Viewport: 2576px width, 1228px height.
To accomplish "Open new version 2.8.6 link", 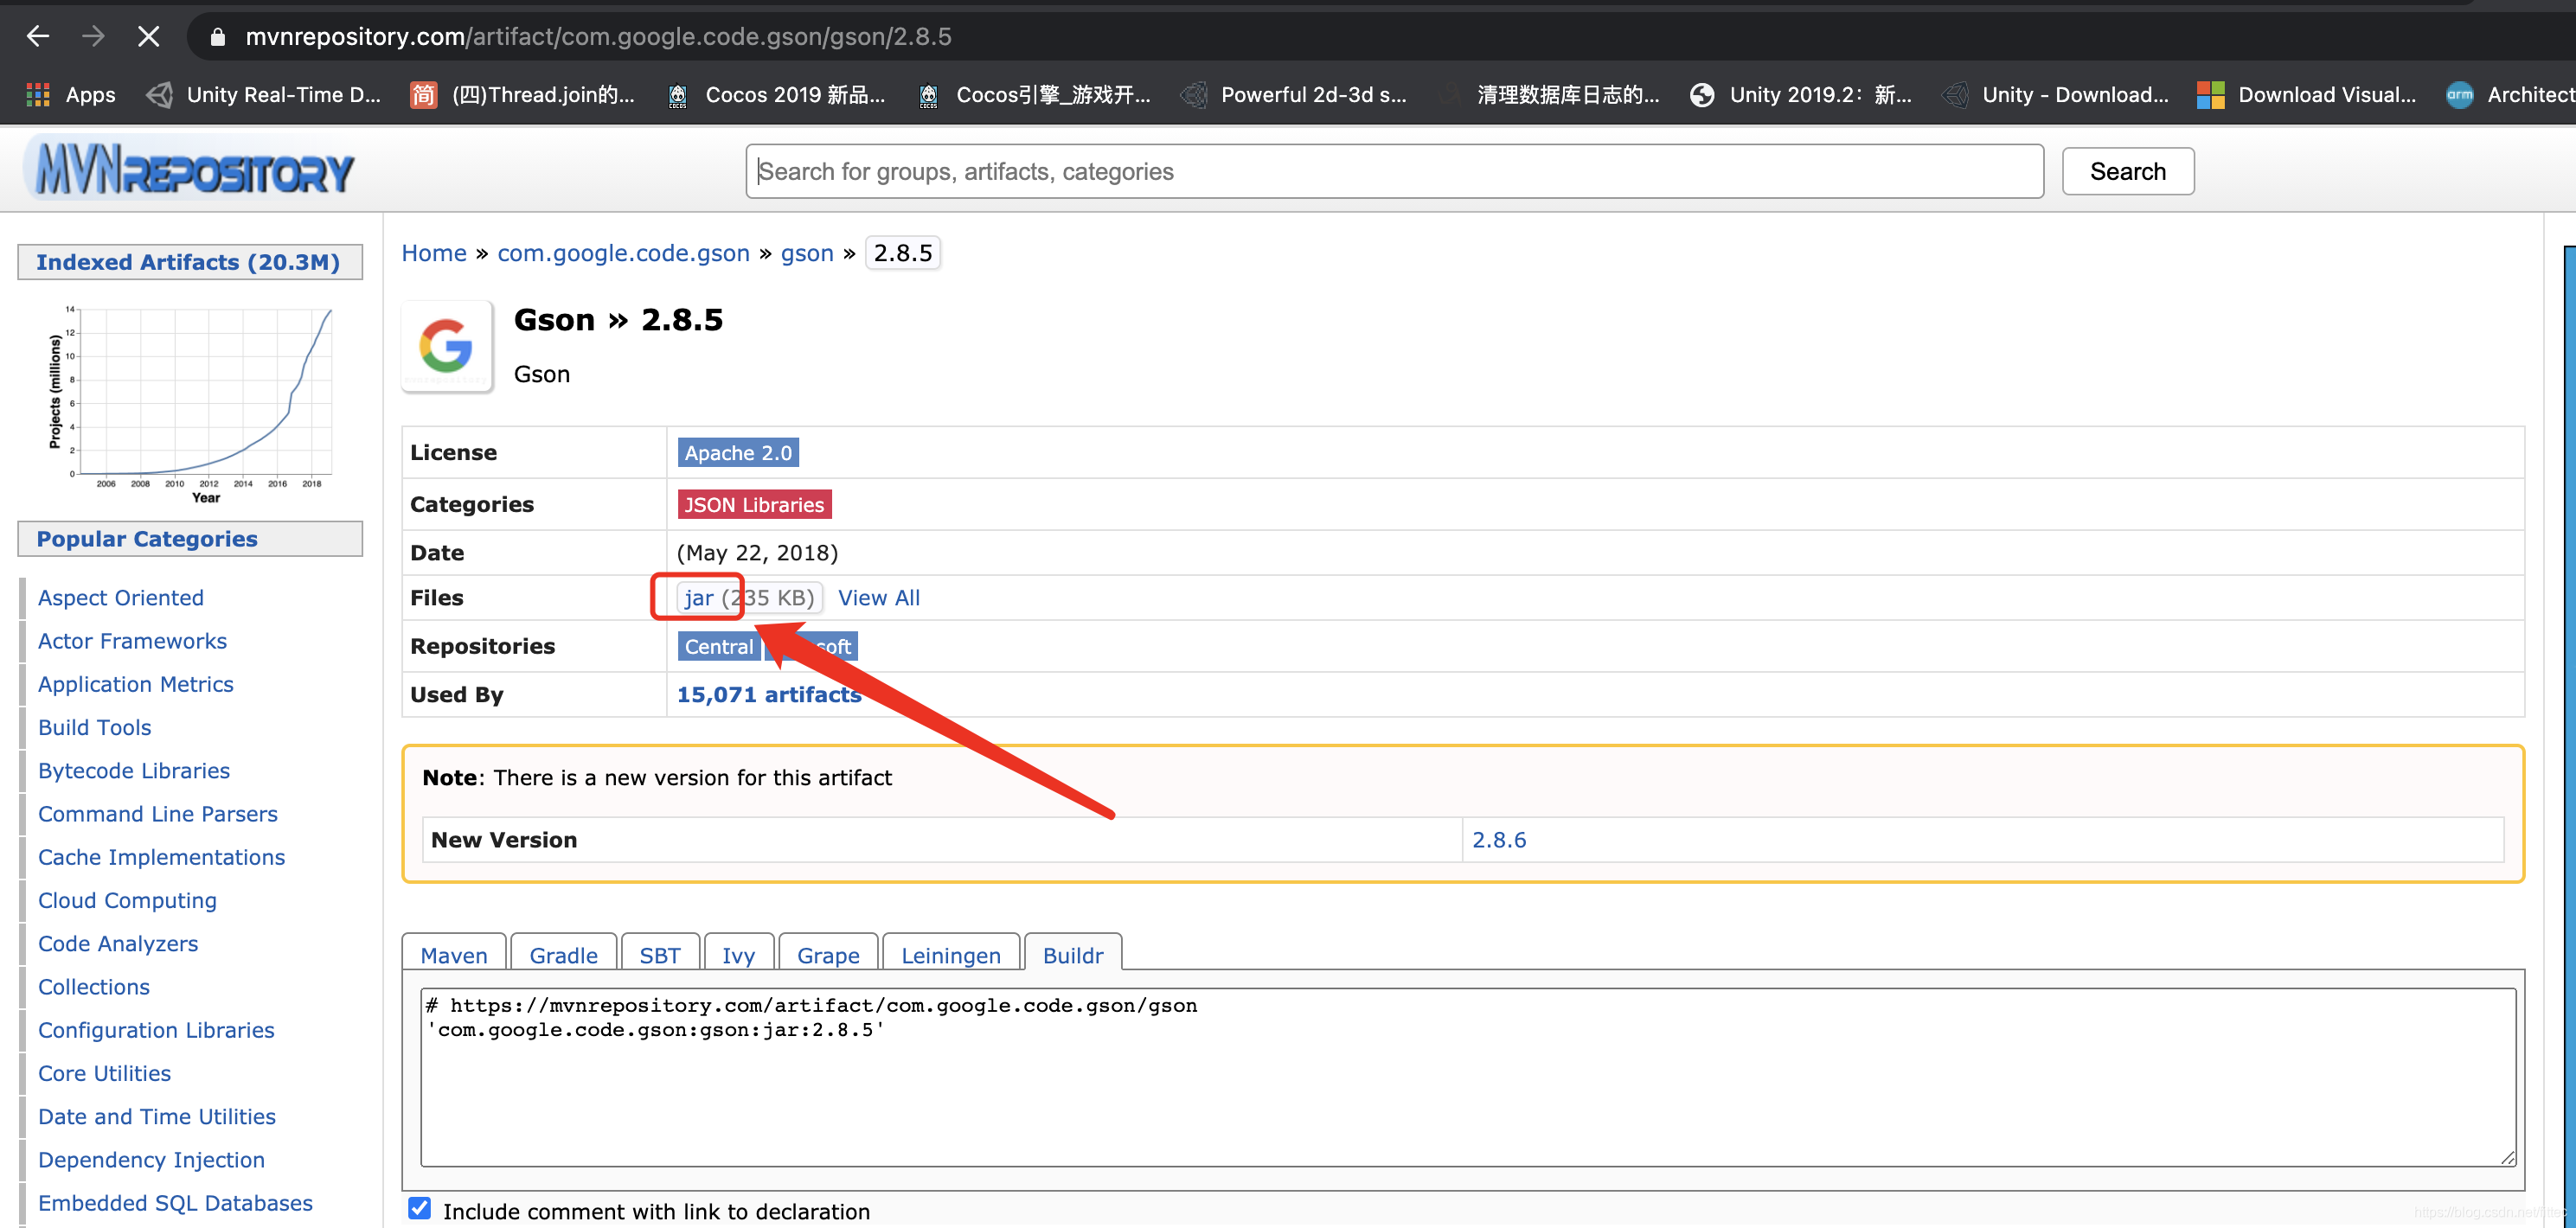I will (x=1498, y=840).
